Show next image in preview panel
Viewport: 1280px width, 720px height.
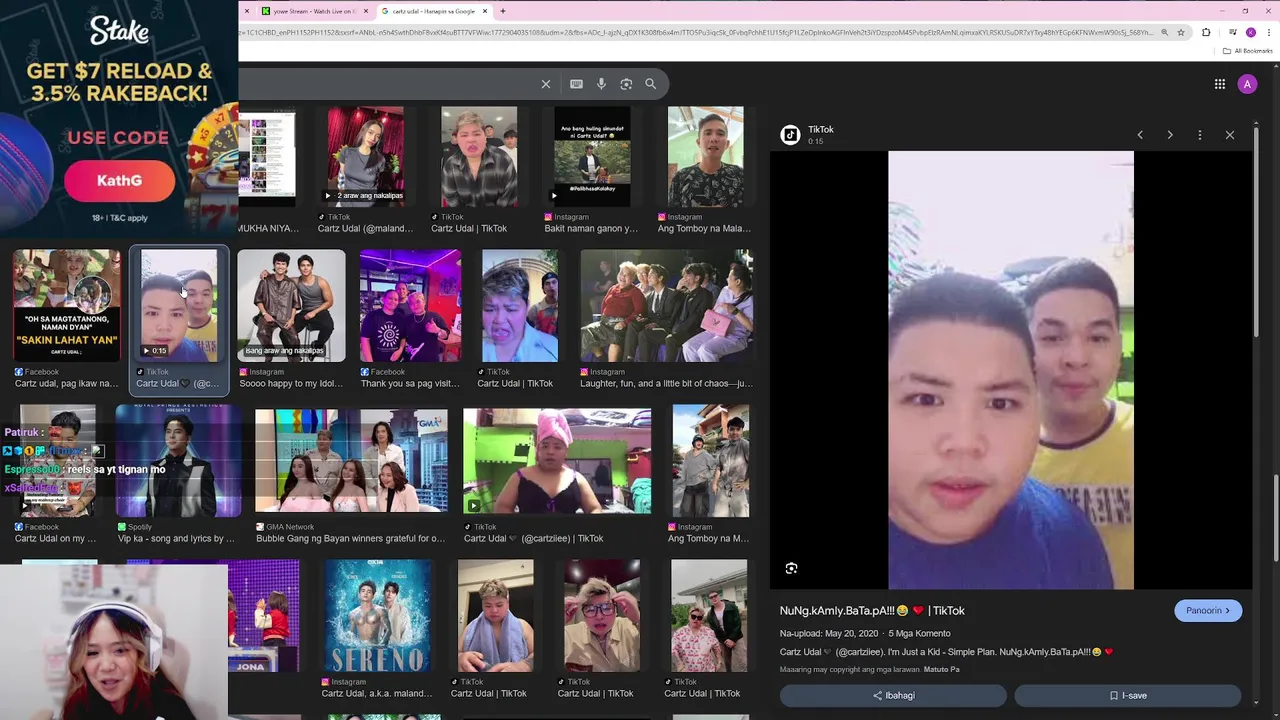coord(1170,135)
